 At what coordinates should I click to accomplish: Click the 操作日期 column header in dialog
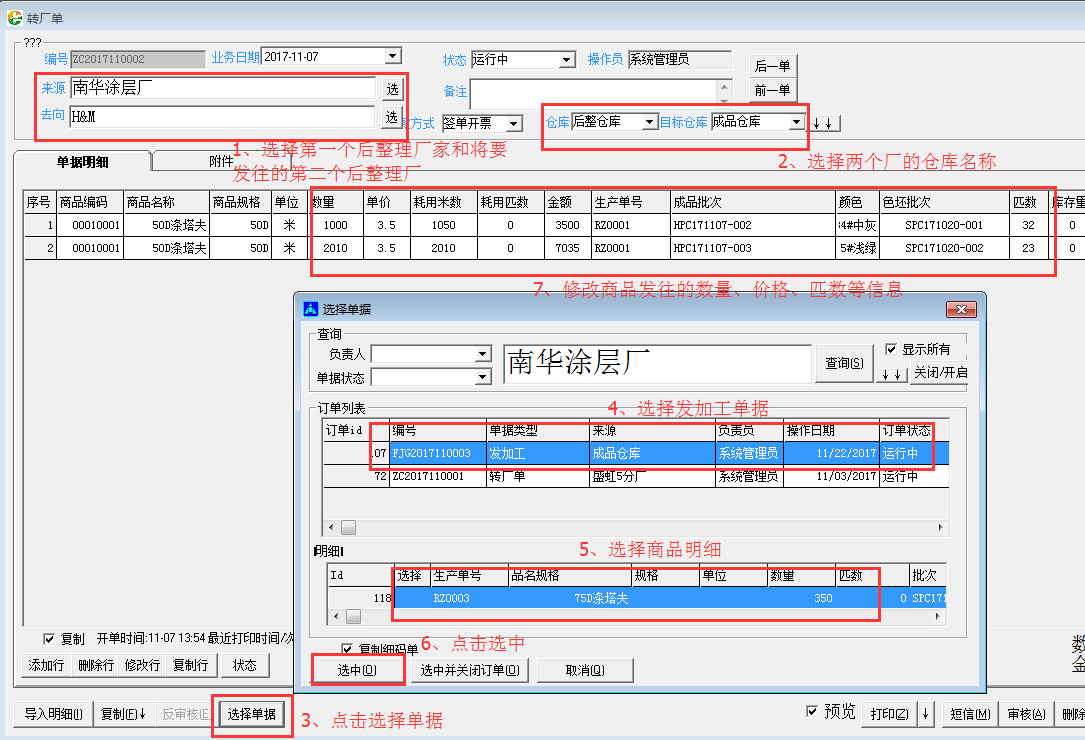pos(831,431)
